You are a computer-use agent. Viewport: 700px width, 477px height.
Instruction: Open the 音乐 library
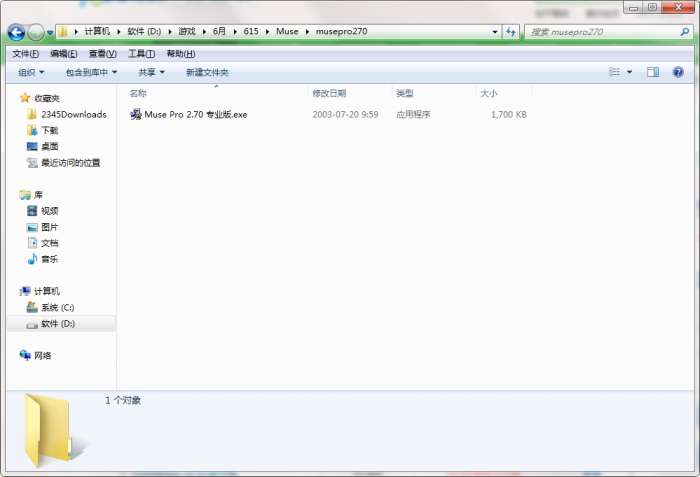(50, 259)
